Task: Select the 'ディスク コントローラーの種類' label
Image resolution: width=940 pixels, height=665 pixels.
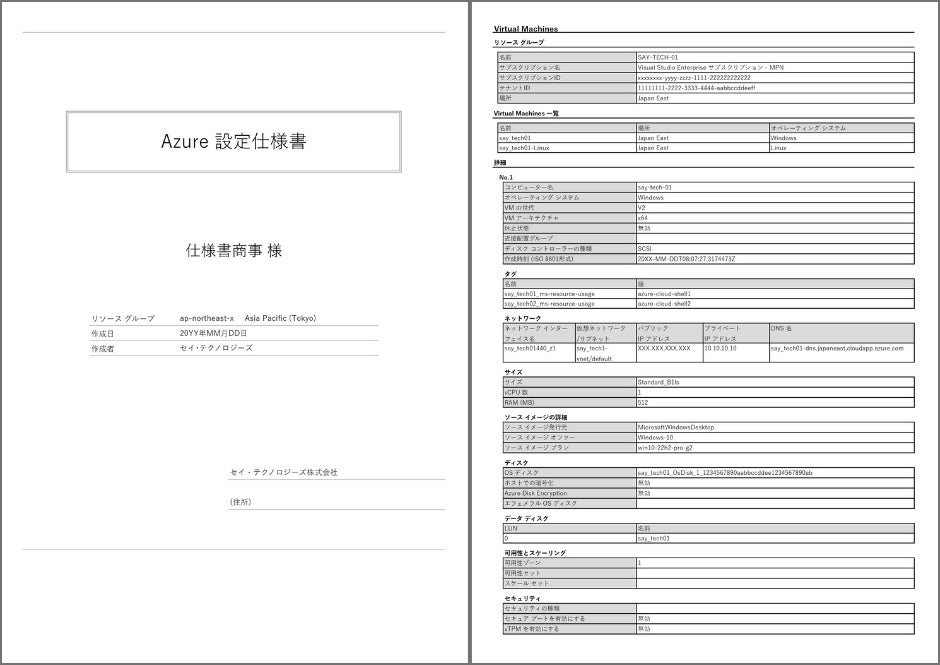Action: [x=548, y=249]
